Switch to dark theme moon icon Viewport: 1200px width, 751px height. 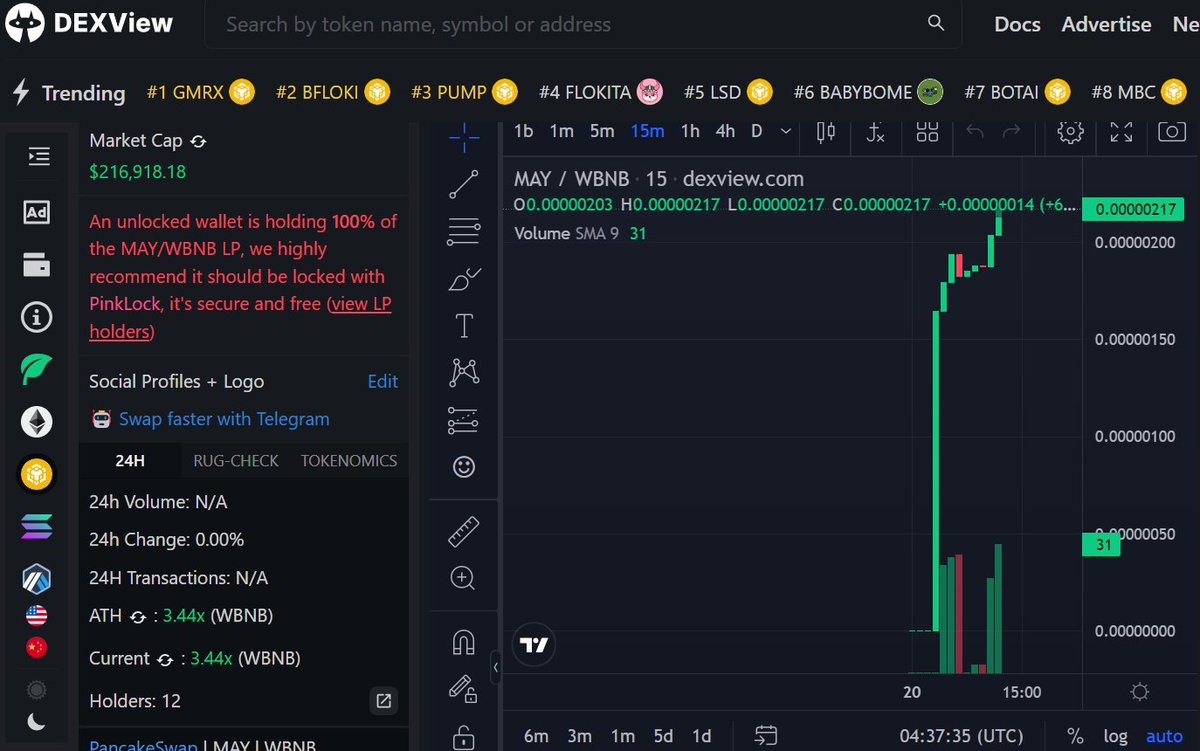tap(37, 722)
